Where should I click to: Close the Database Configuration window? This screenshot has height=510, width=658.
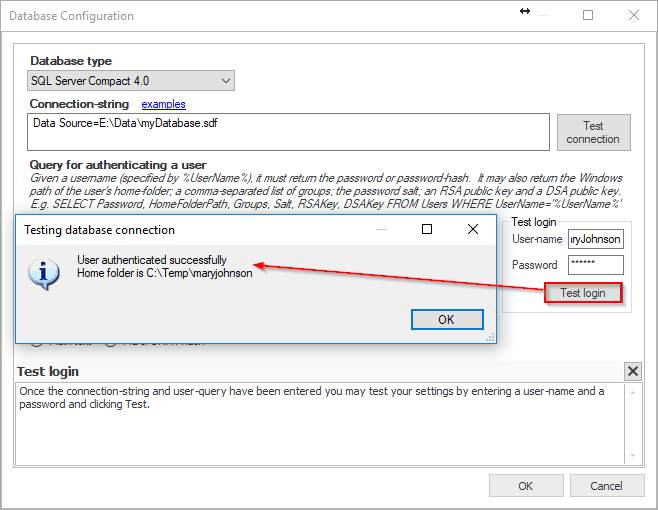click(x=633, y=15)
